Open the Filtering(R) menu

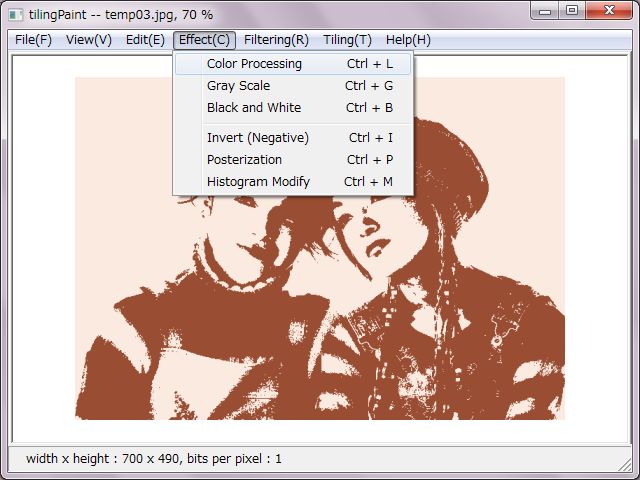click(276, 40)
